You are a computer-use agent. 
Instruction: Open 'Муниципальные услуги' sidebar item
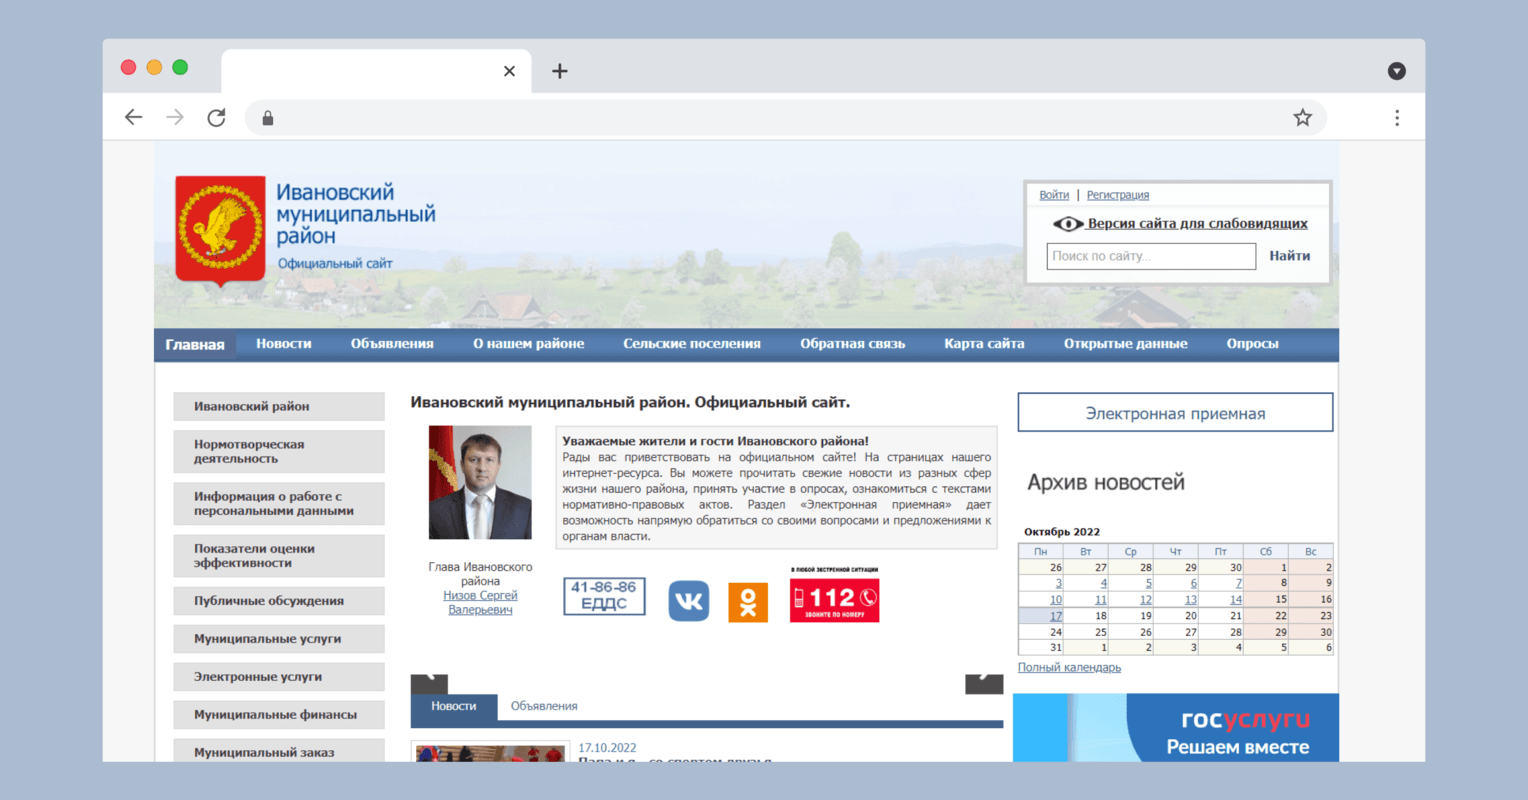point(279,638)
